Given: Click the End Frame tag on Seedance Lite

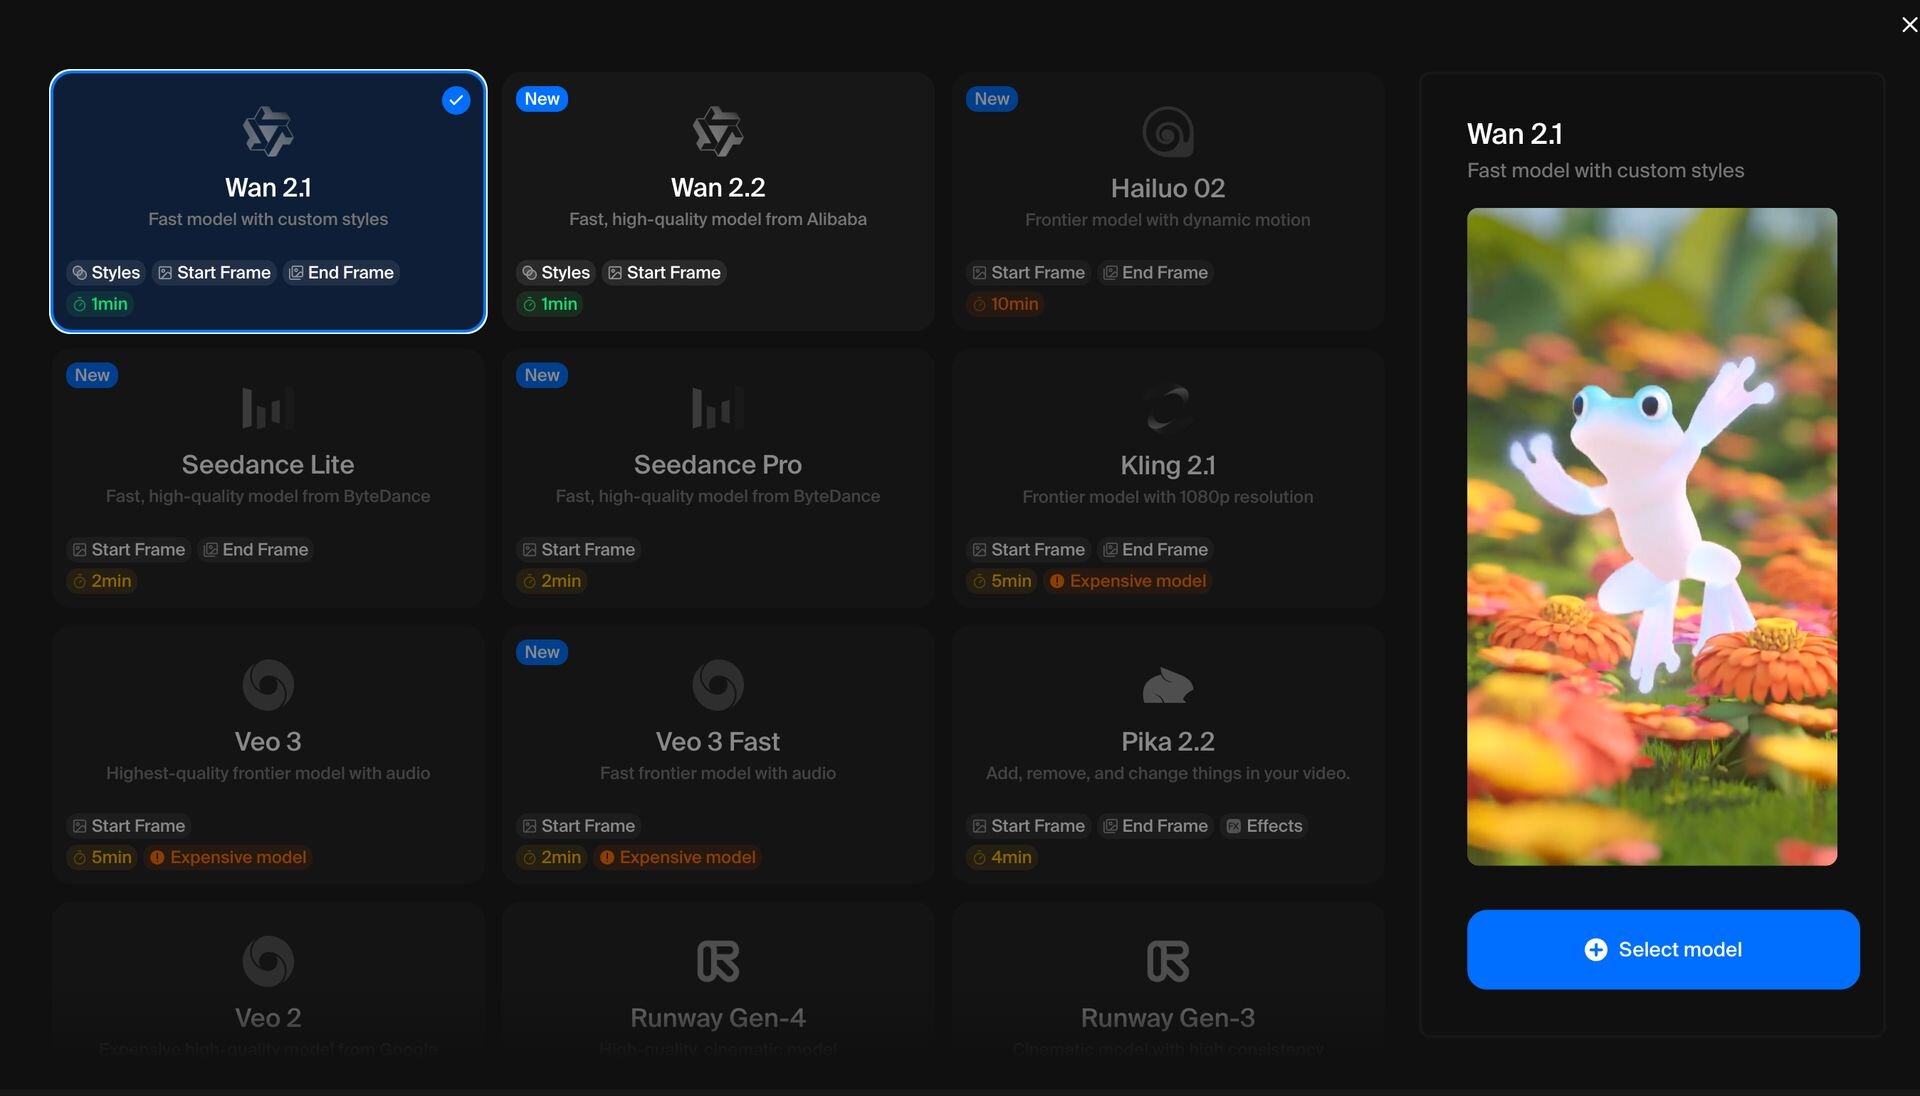Looking at the screenshot, I should [x=255, y=549].
